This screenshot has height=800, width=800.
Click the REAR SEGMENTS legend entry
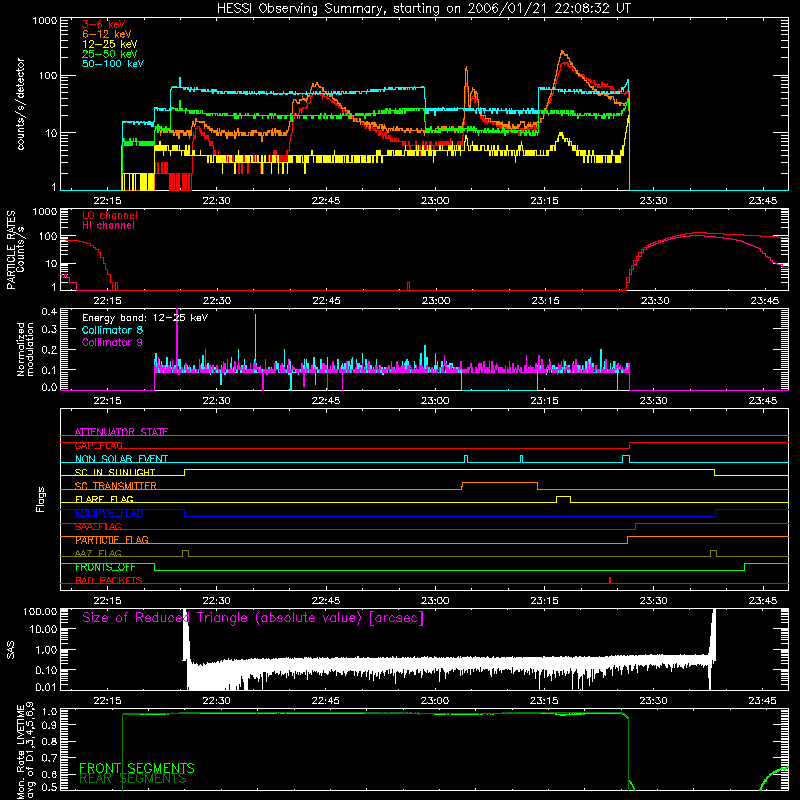[x=133, y=778]
